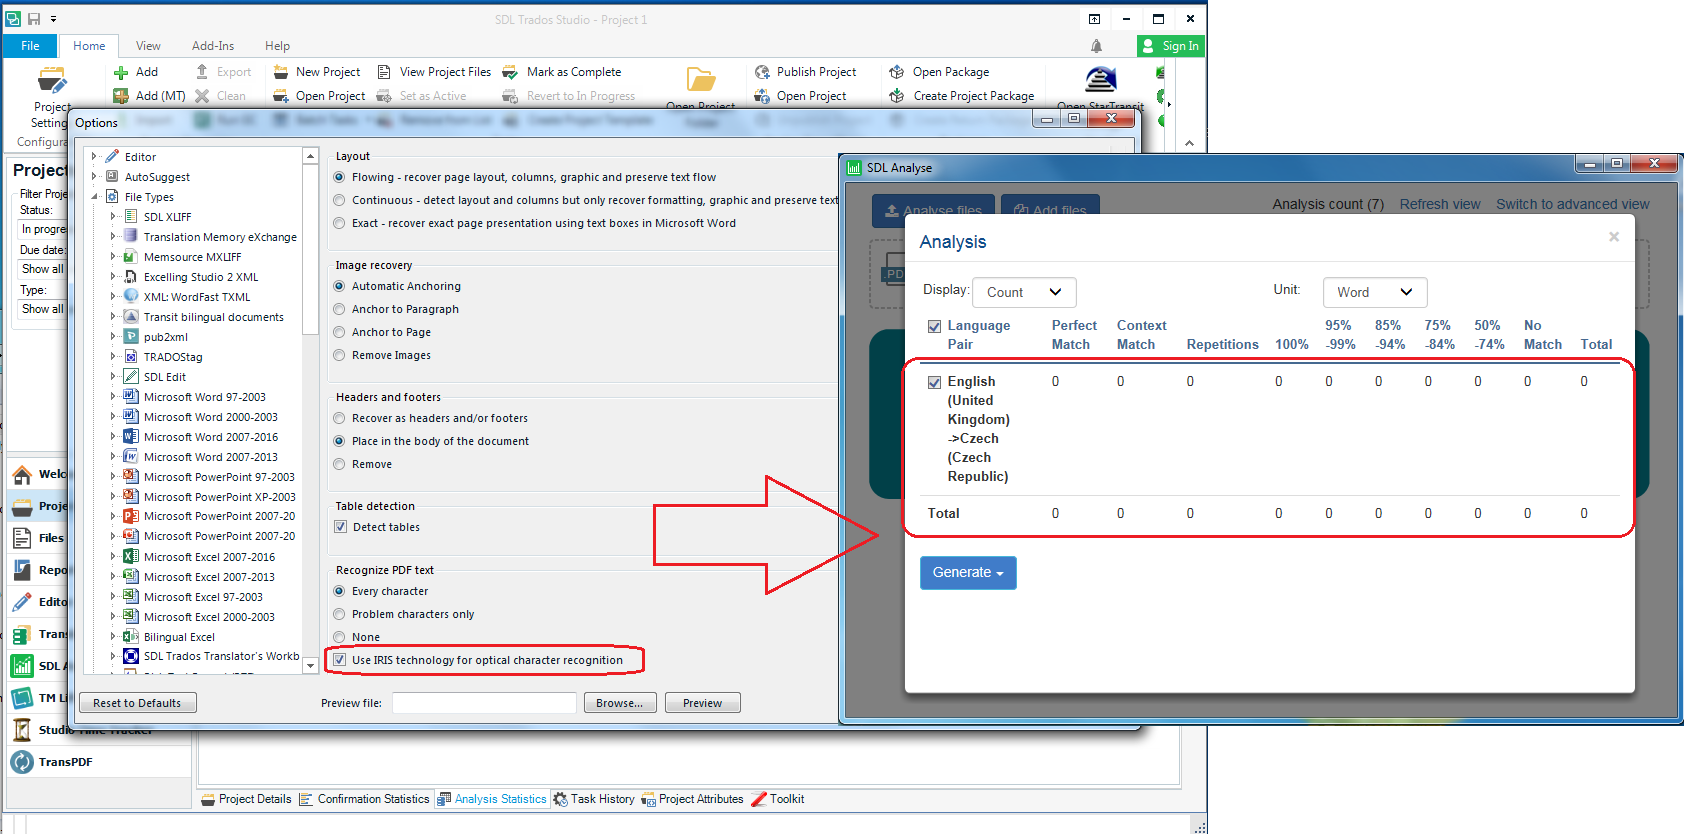Click the Publish Project icon in ribbon
Screen dimensions: 1686x834
(762, 72)
